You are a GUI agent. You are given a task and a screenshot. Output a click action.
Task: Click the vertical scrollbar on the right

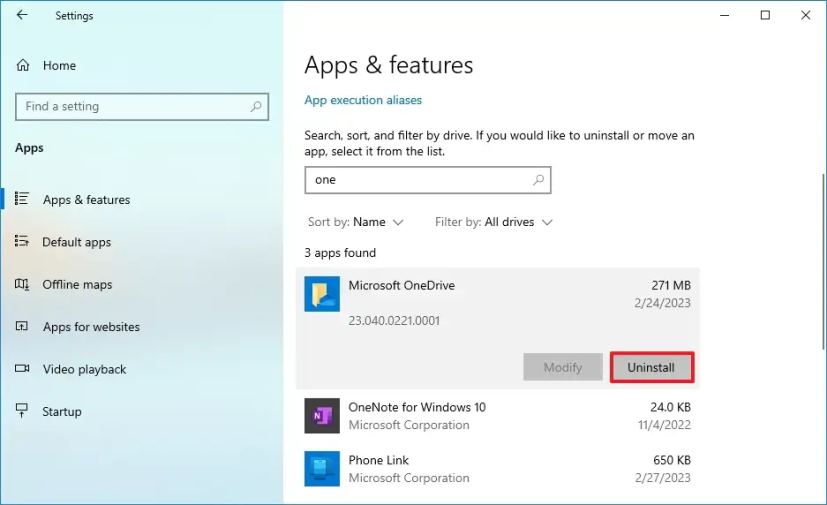click(823, 261)
